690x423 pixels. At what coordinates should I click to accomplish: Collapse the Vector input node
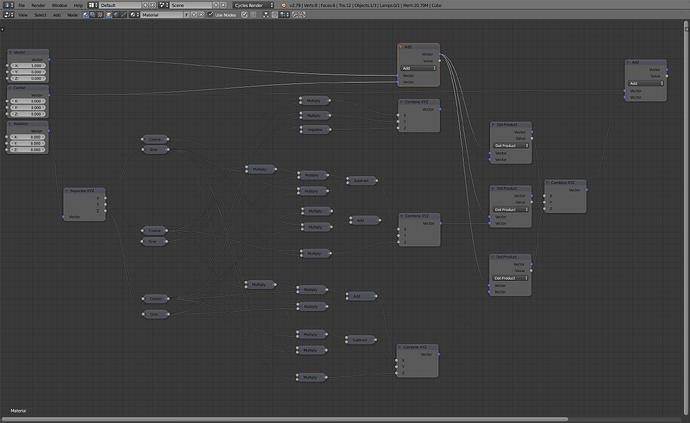(x=10, y=52)
